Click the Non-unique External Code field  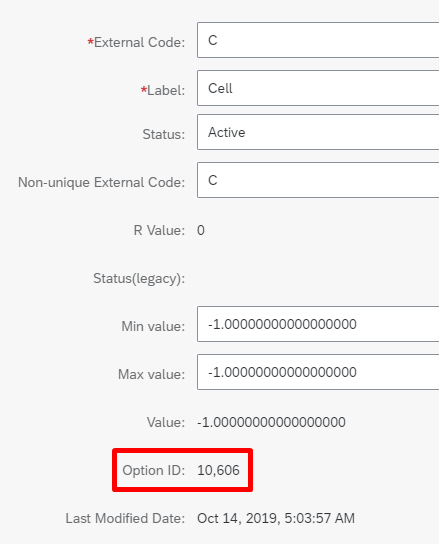coord(318,180)
